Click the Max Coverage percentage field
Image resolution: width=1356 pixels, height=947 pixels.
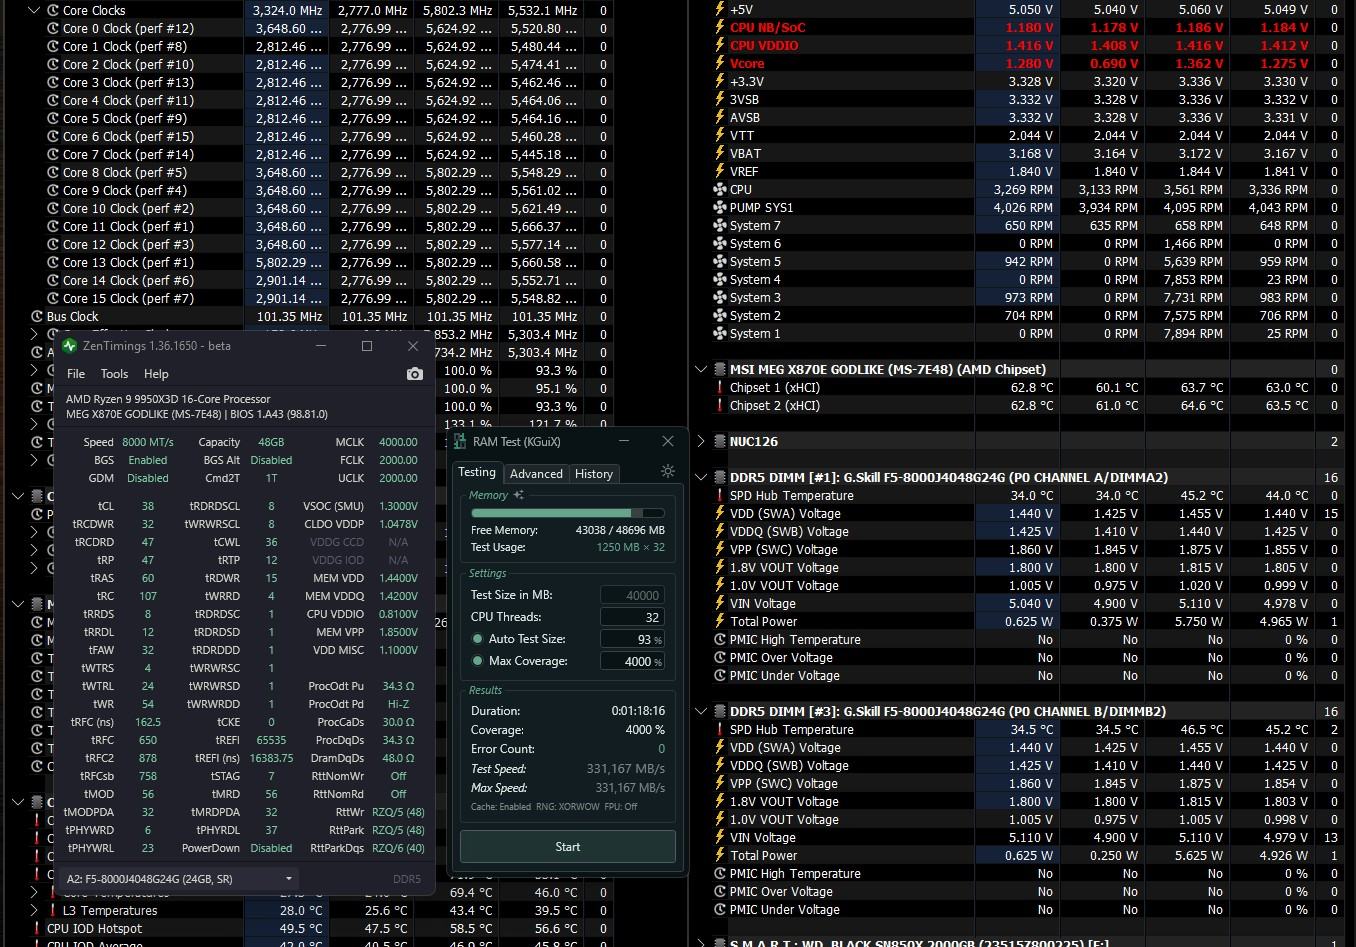point(632,661)
